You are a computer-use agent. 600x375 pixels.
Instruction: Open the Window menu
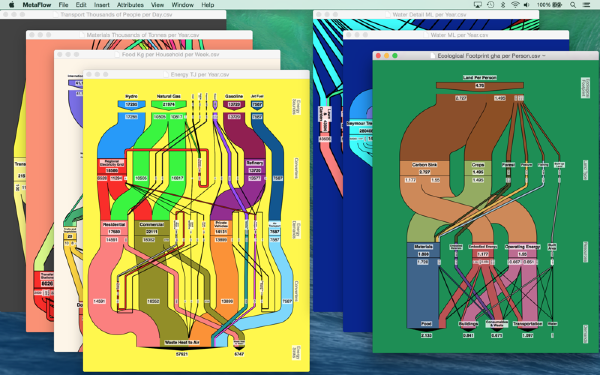(x=183, y=5)
